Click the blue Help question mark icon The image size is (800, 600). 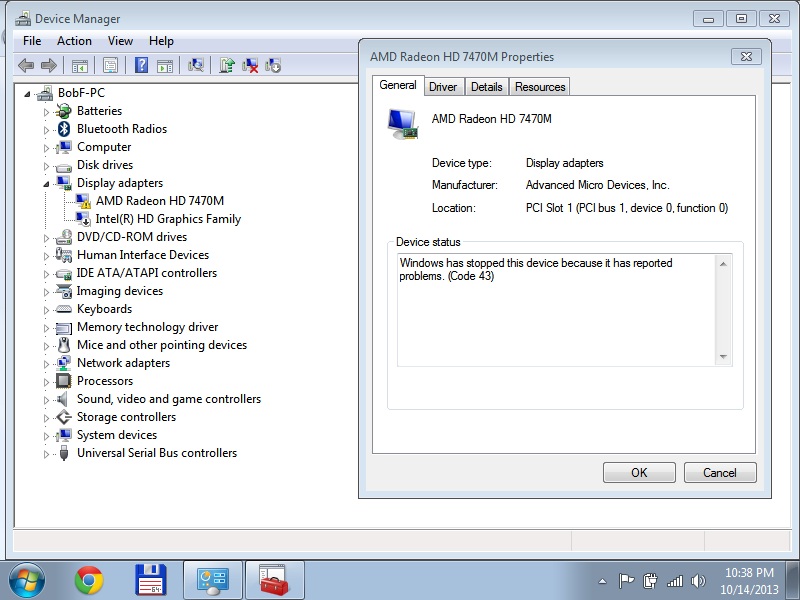(x=141, y=65)
